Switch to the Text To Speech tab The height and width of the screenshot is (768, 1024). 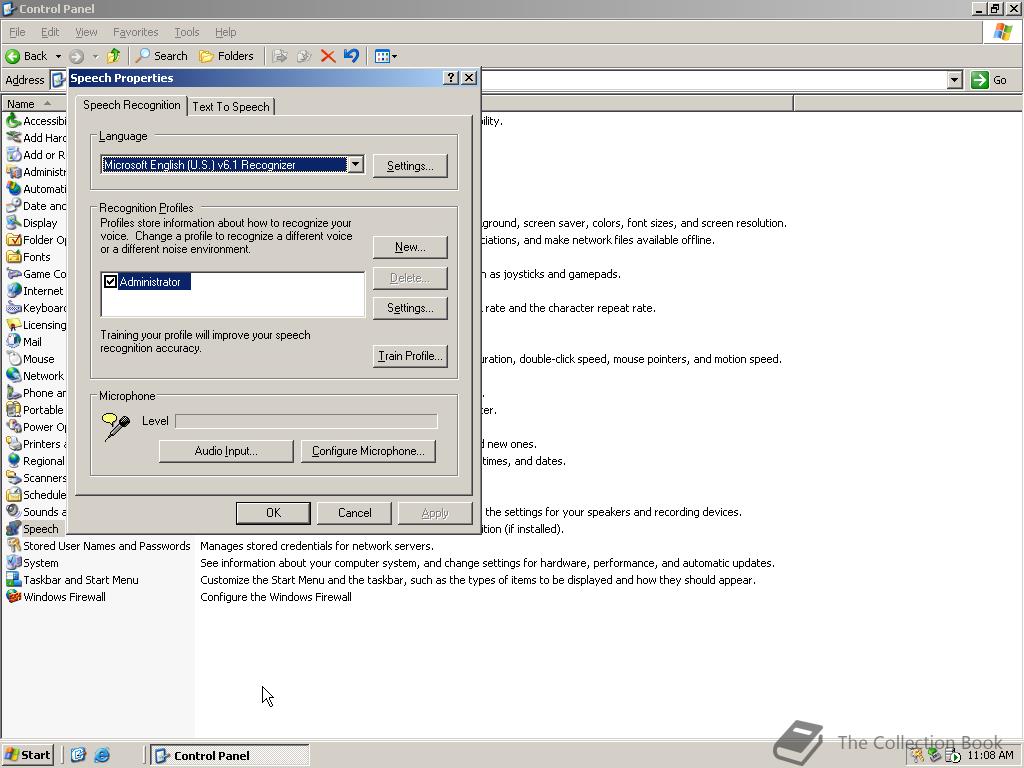coord(231,106)
